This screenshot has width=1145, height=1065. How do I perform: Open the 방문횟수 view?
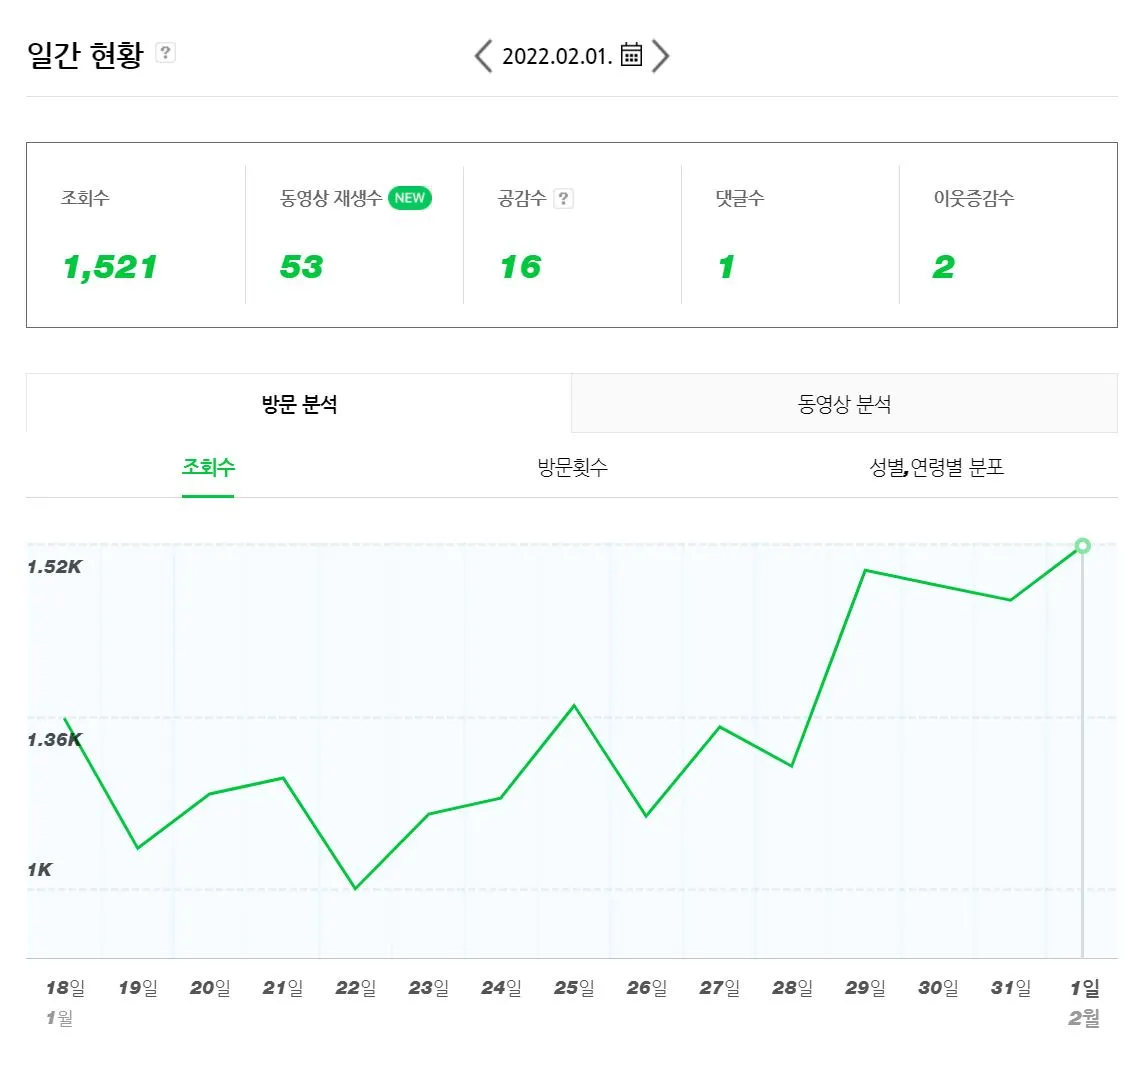[572, 466]
